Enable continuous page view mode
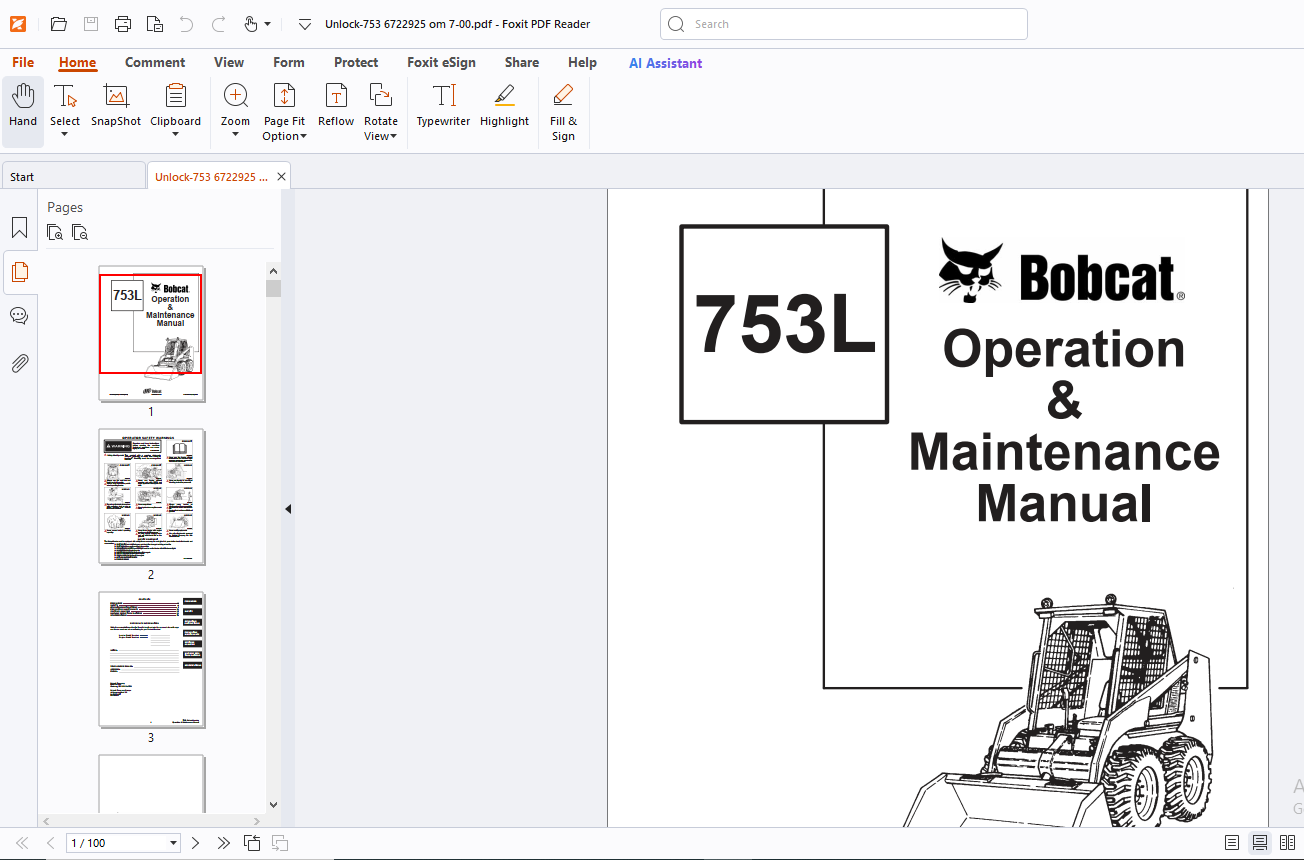This screenshot has height=860, width=1304. coord(1260,843)
